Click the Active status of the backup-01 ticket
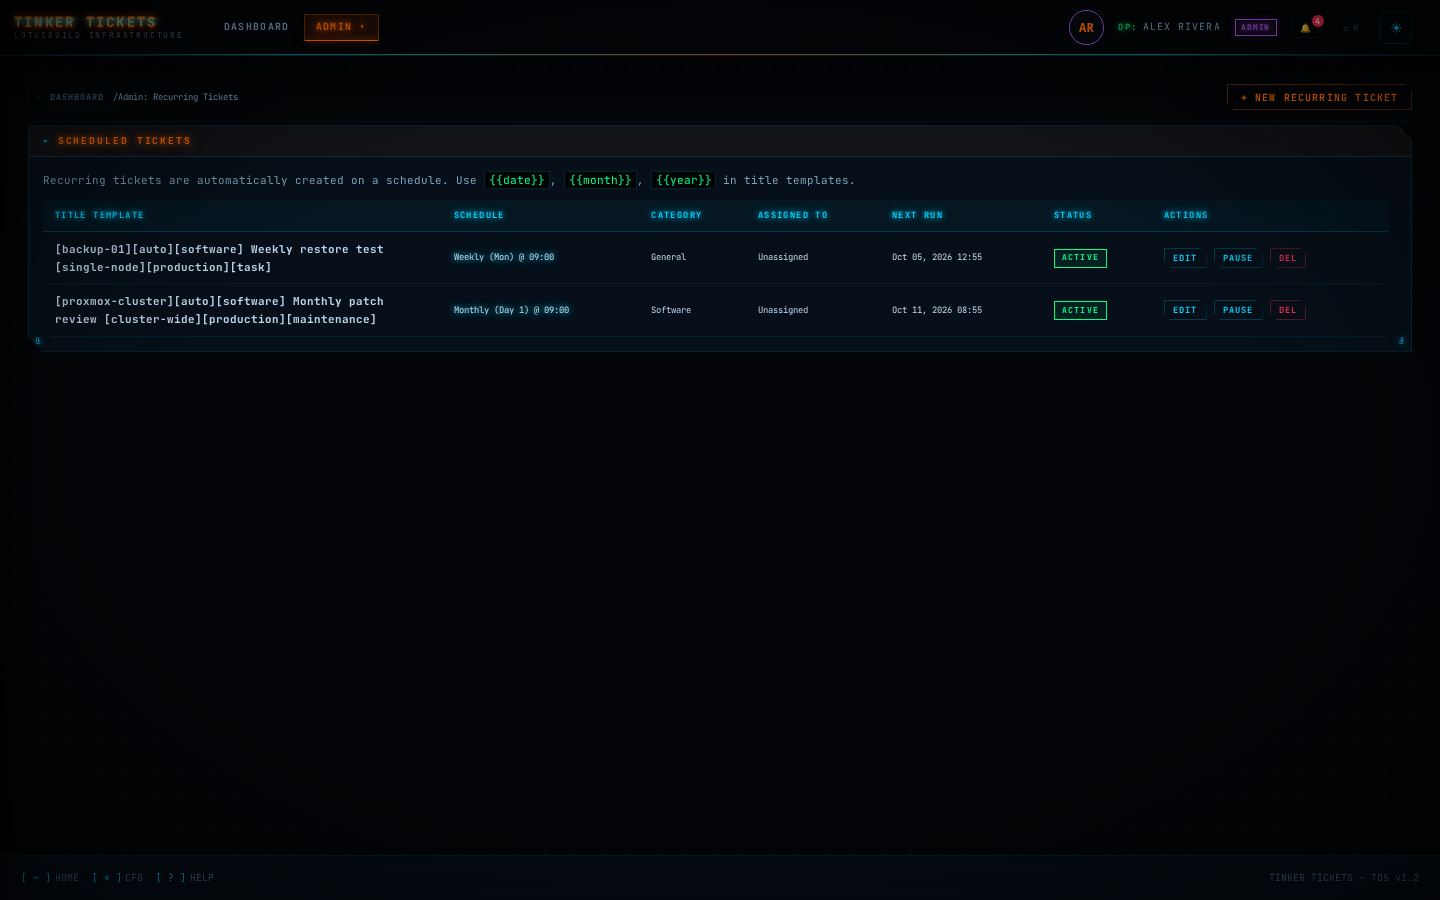This screenshot has width=1440, height=900. 1080,258
